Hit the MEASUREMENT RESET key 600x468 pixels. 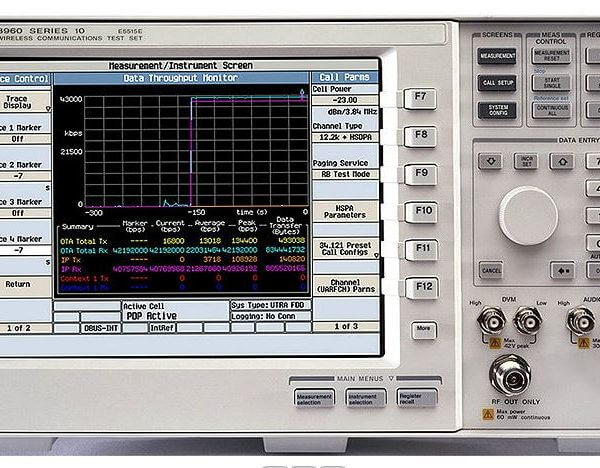click(x=551, y=56)
